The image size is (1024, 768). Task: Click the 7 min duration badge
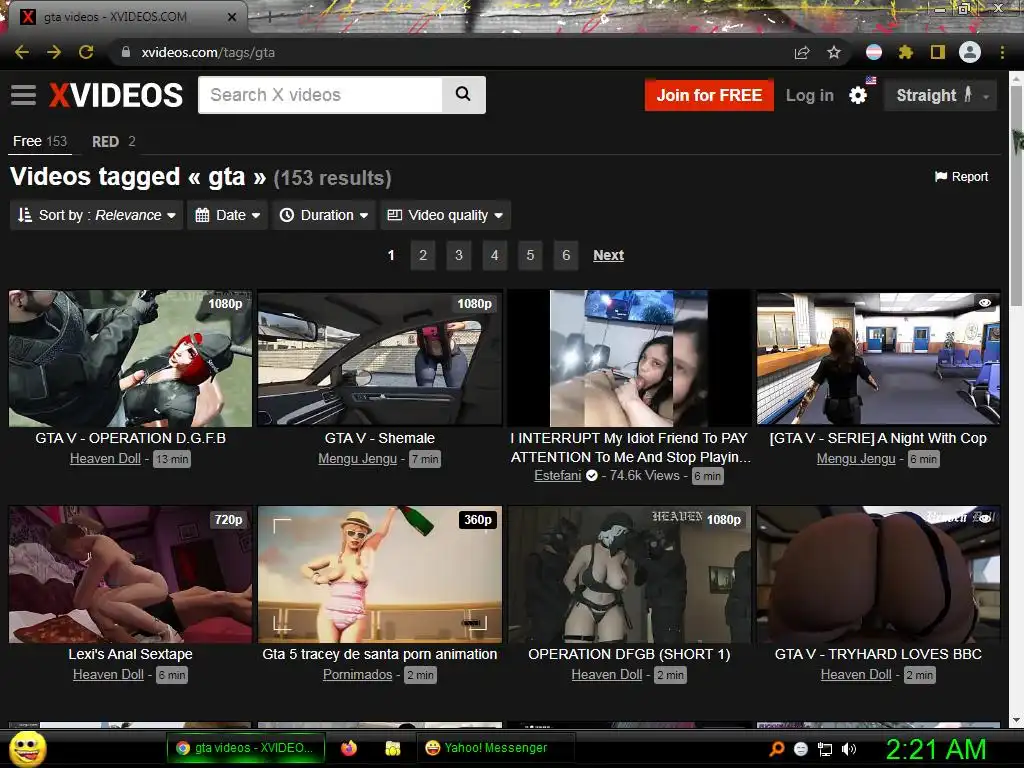[x=425, y=459]
